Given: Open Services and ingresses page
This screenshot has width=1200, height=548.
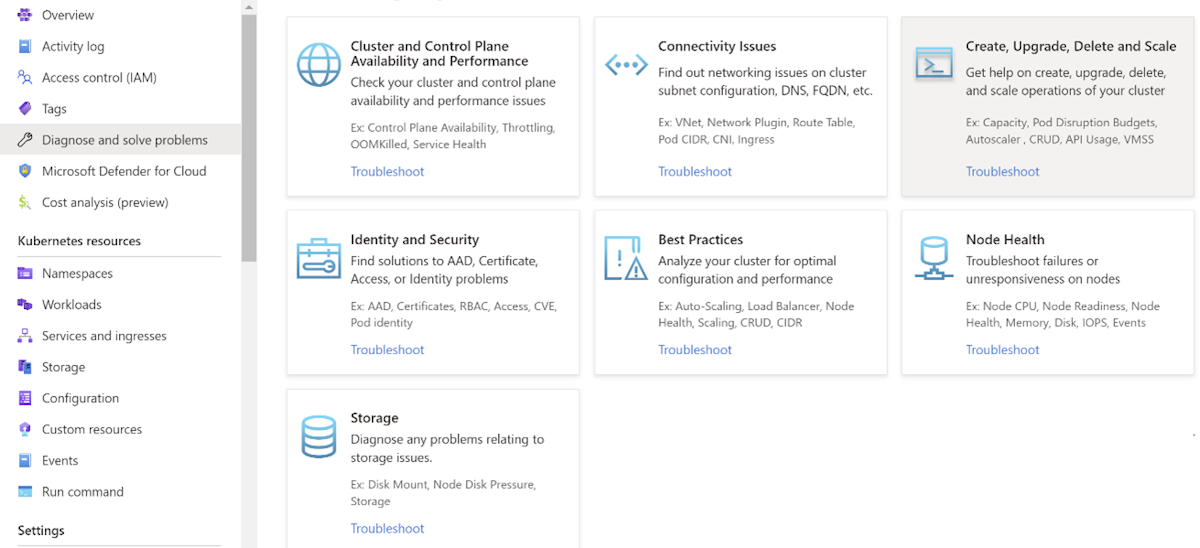Looking at the screenshot, I should pyautogui.click(x=104, y=336).
